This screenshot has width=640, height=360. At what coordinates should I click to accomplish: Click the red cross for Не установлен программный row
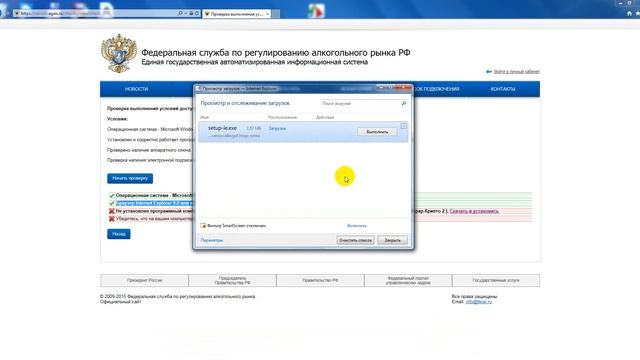111,211
